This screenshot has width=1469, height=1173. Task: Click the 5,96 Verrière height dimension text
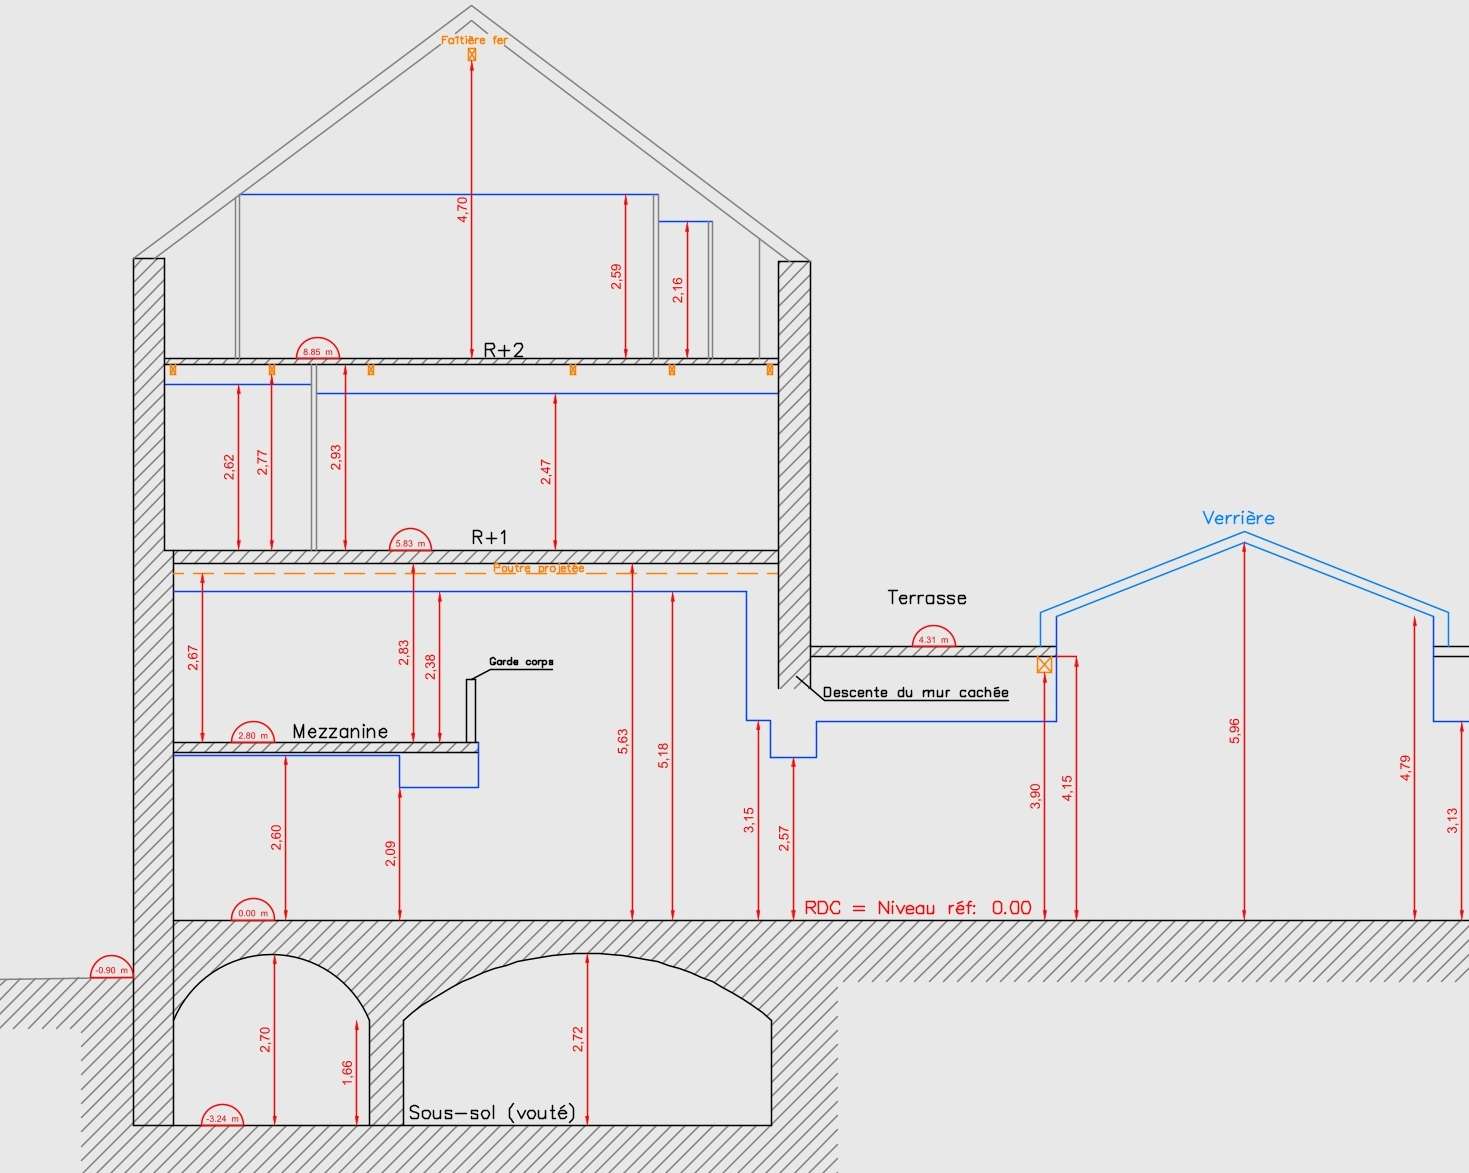click(x=1234, y=731)
